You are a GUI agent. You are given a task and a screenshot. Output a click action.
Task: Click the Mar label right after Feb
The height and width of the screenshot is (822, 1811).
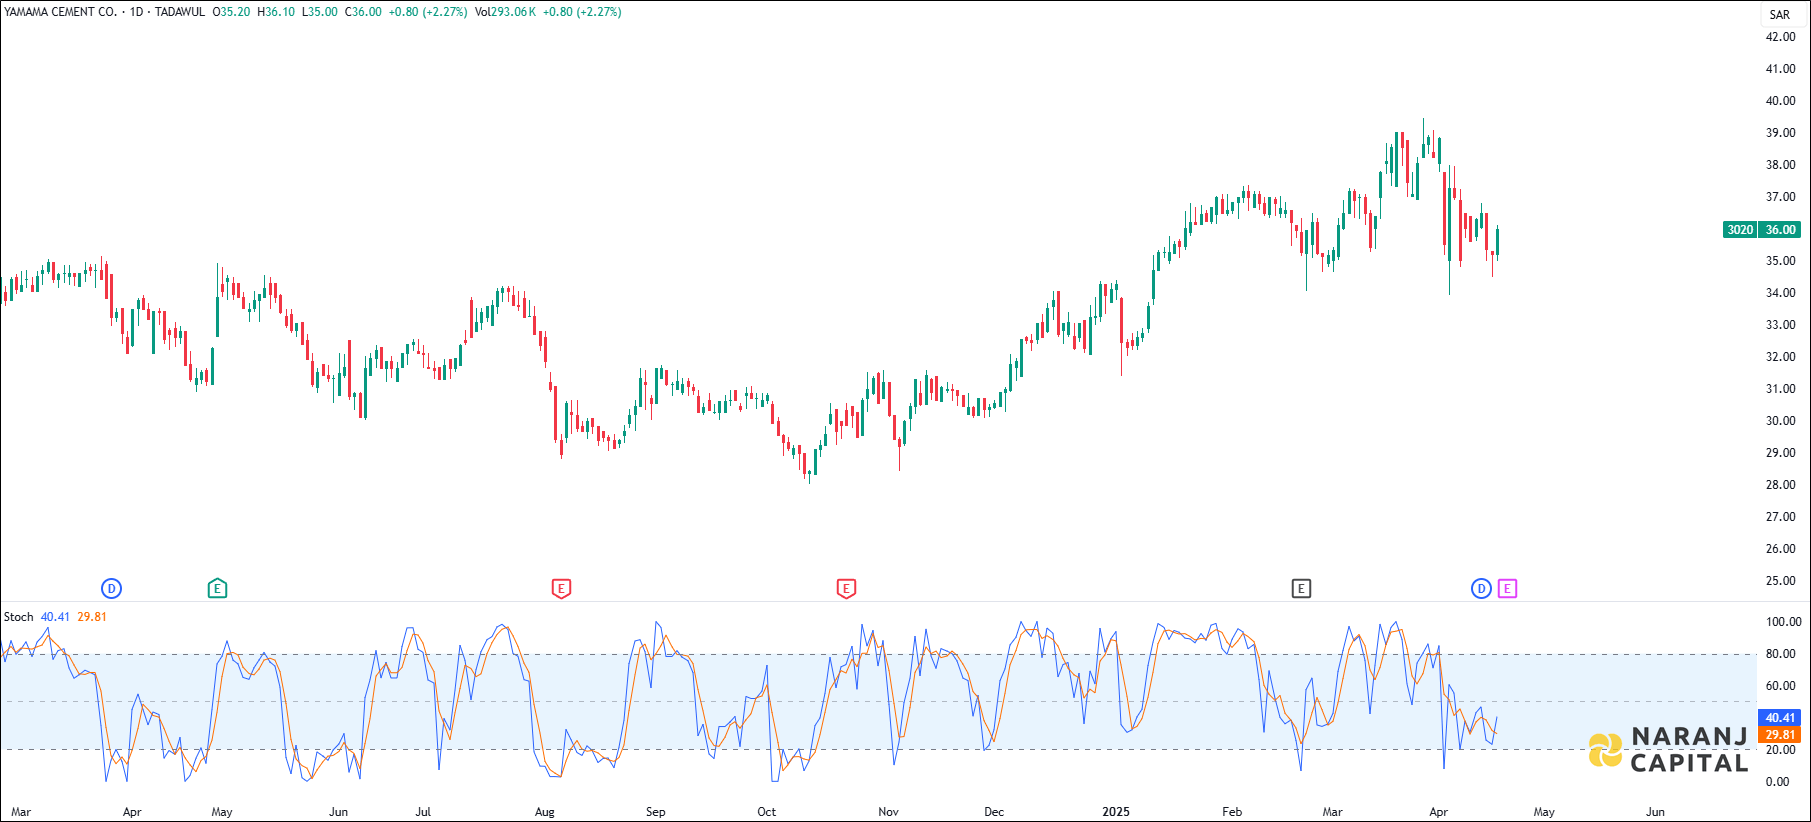(x=1332, y=812)
